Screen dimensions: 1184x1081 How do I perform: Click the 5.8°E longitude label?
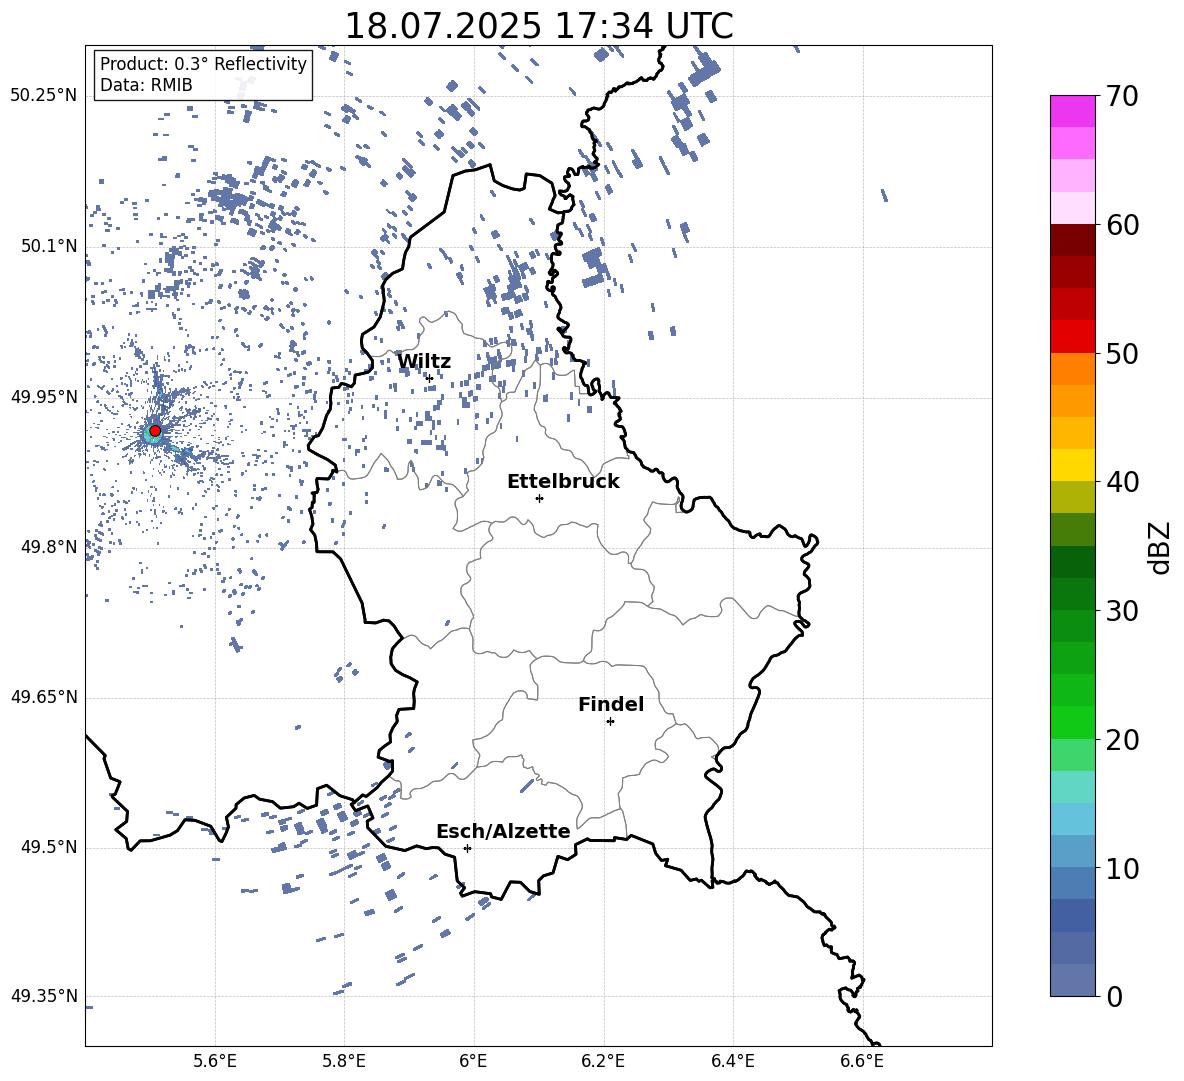[x=344, y=1061]
